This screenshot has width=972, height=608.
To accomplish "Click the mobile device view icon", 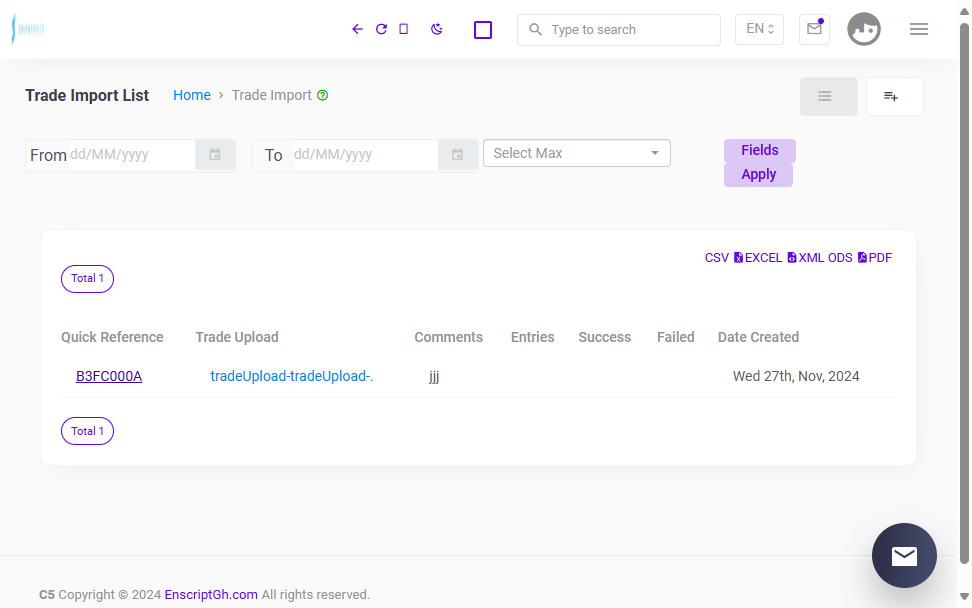I will [404, 29].
